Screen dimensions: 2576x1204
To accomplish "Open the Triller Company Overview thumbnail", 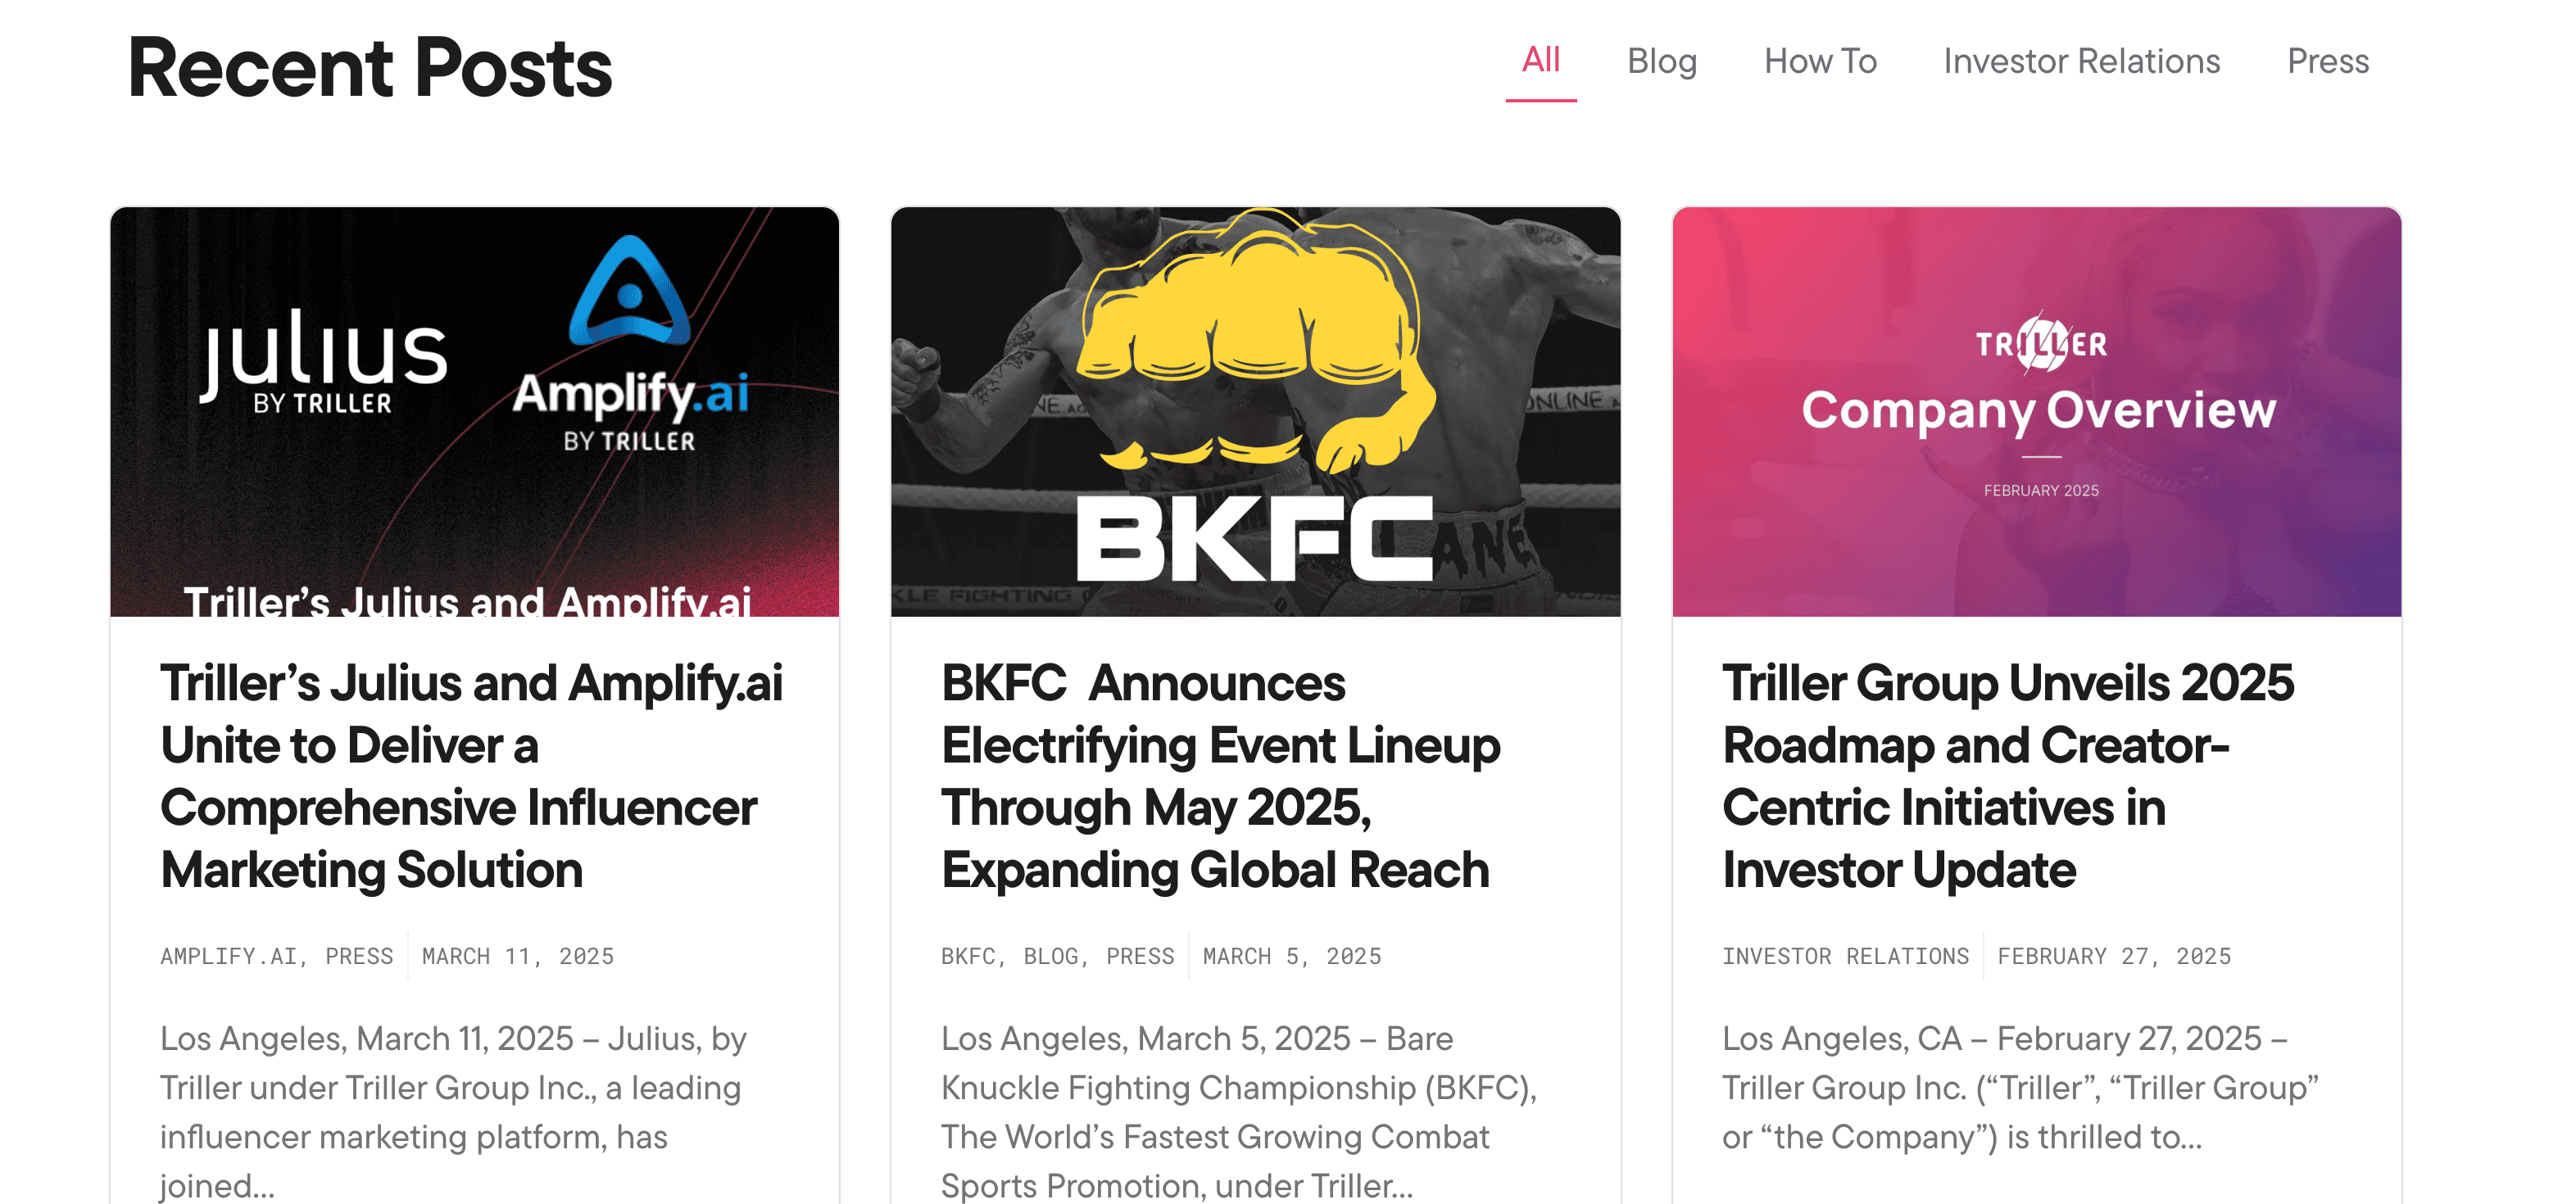I will tap(2036, 411).
